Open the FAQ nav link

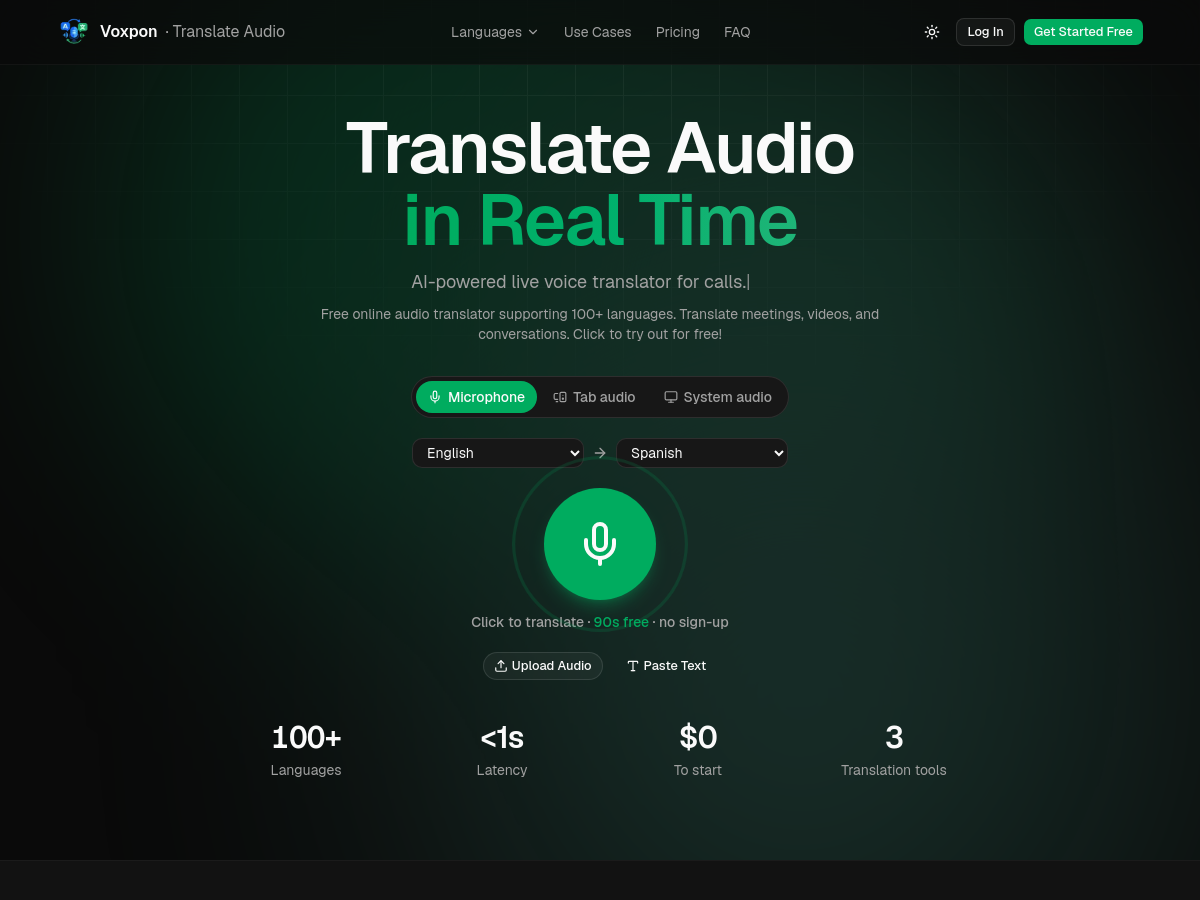pyautogui.click(x=737, y=32)
